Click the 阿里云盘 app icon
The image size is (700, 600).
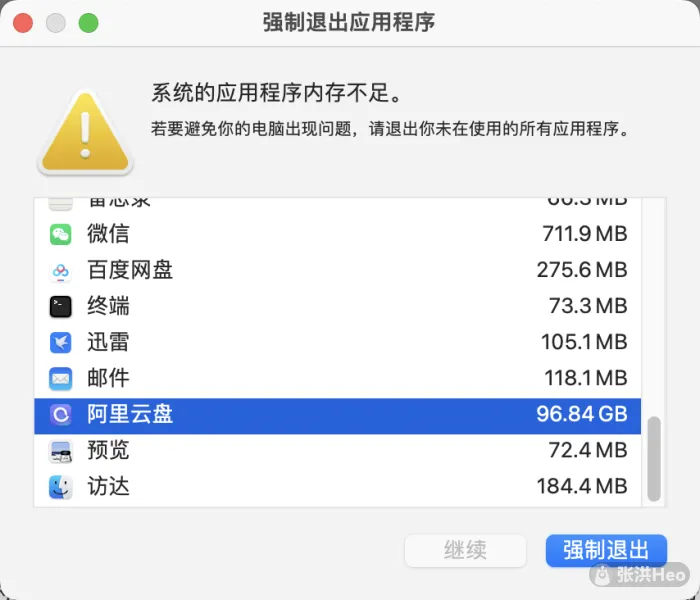tap(60, 415)
